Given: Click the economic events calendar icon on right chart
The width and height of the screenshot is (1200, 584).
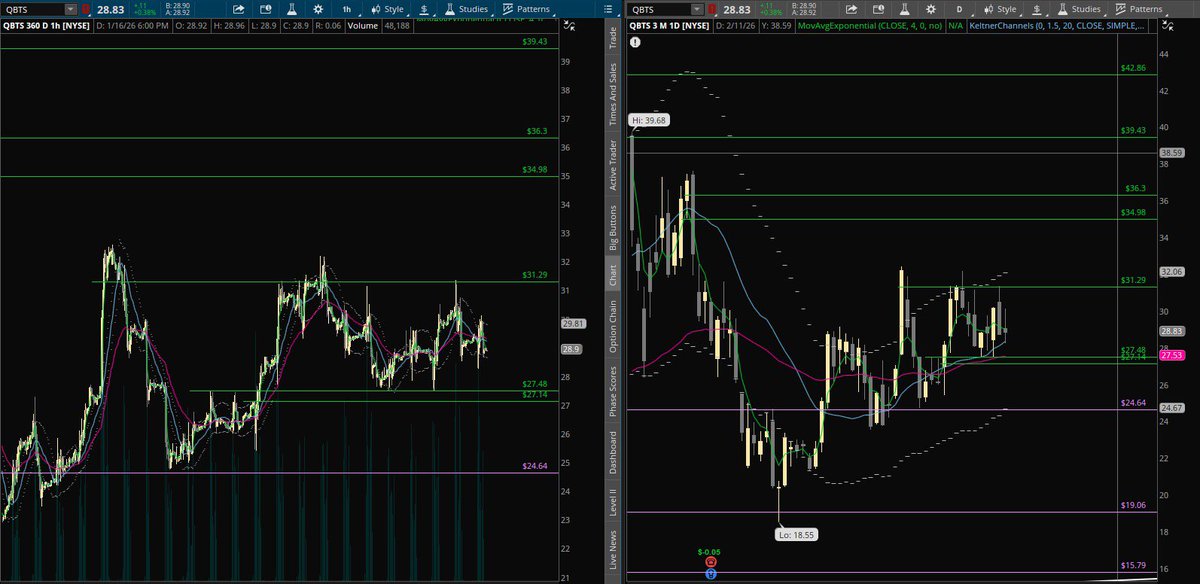Looking at the screenshot, I should point(877,9).
